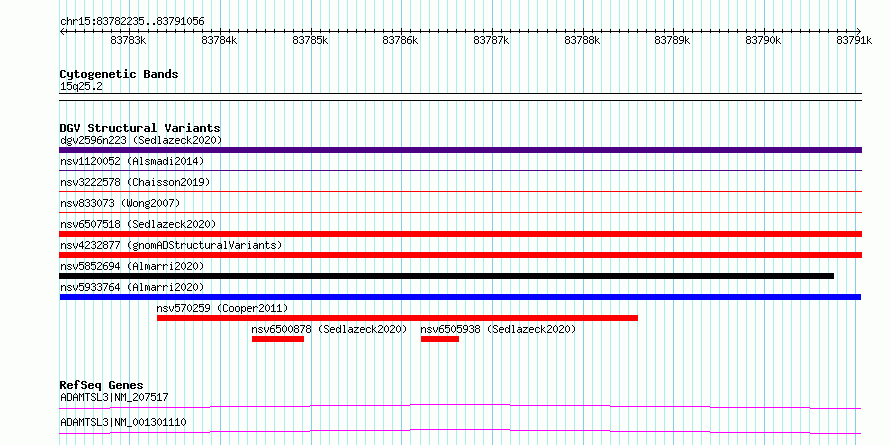The image size is (890, 445).
Task: Click the 83789k ruler tick label
Action: point(673,40)
